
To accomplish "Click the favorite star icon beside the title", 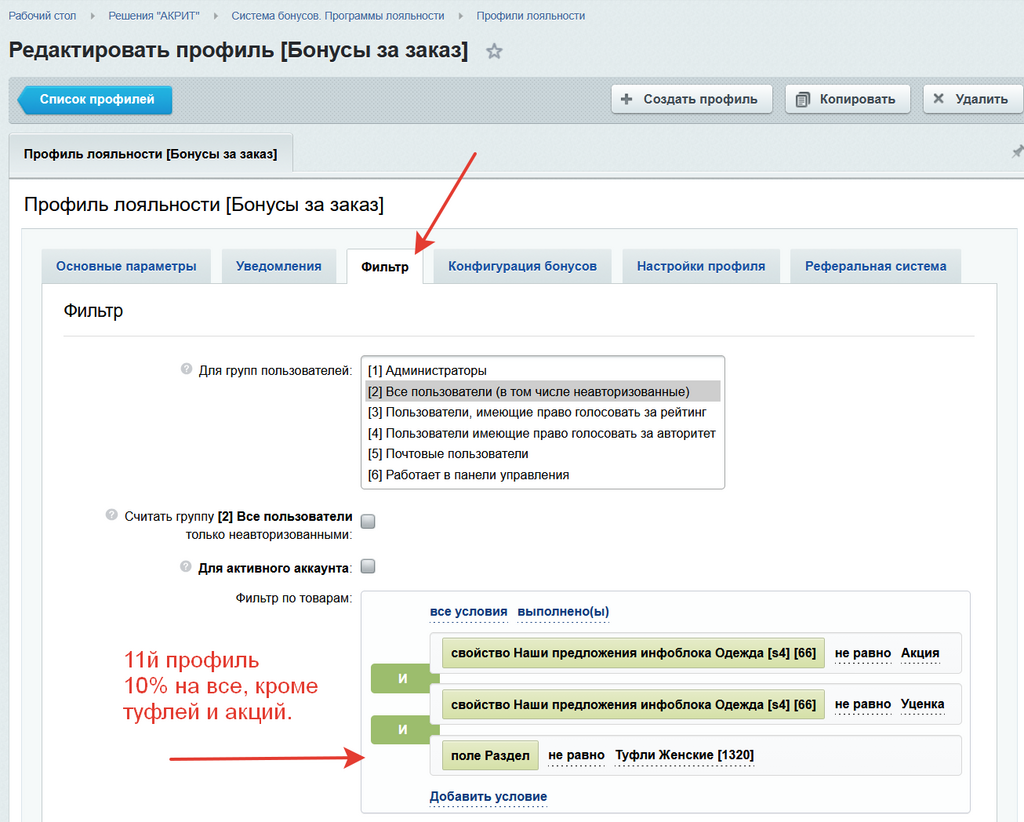I will pyautogui.click(x=494, y=51).
